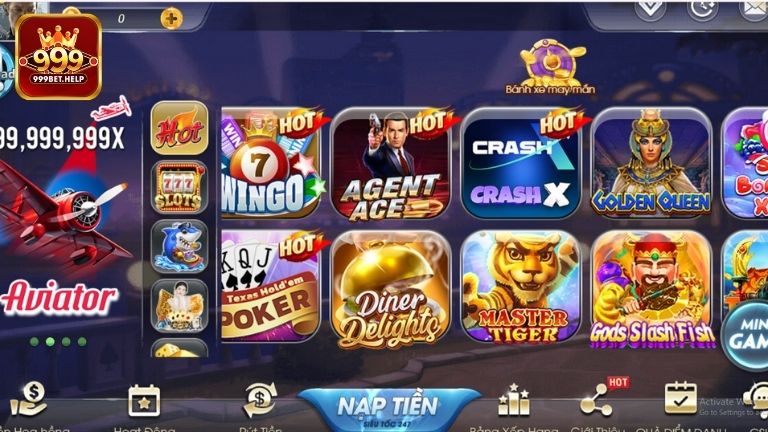Launch the Diner Delights game

point(390,287)
